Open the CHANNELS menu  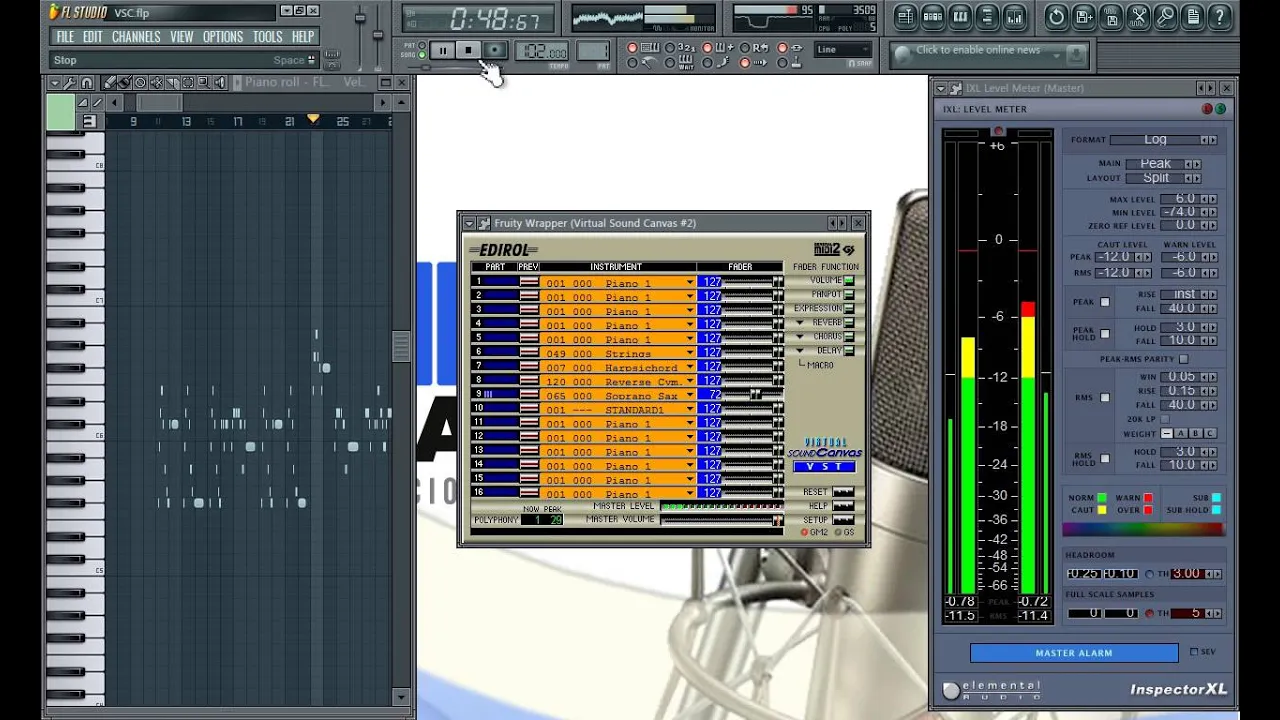[136, 37]
